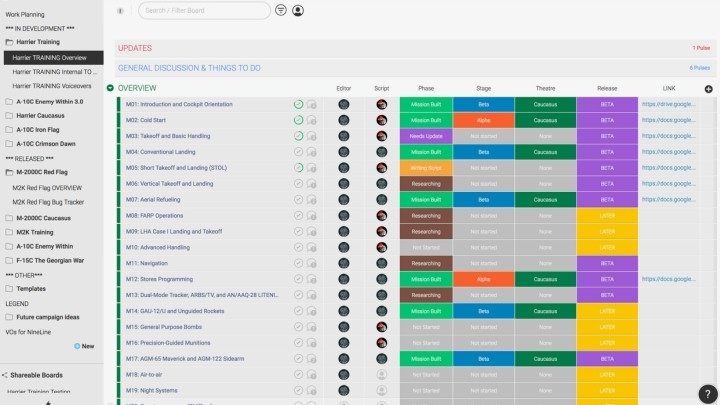Click the add column plus icon

[x=708, y=89]
